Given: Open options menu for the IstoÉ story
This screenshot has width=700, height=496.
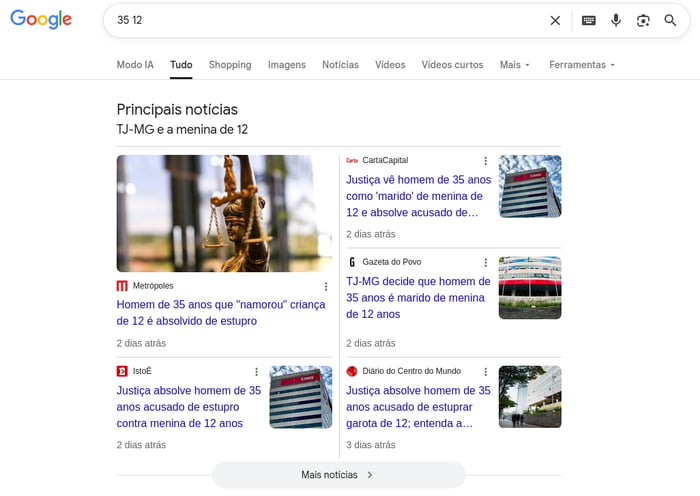Looking at the screenshot, I should click(x=256, y=371).
